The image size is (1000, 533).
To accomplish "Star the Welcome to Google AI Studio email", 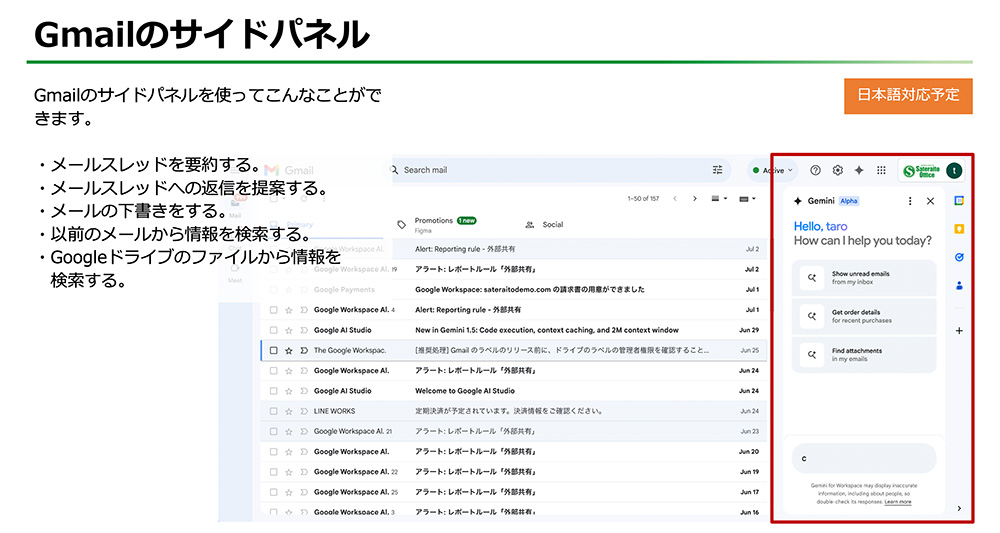I will tap(289, 391).
